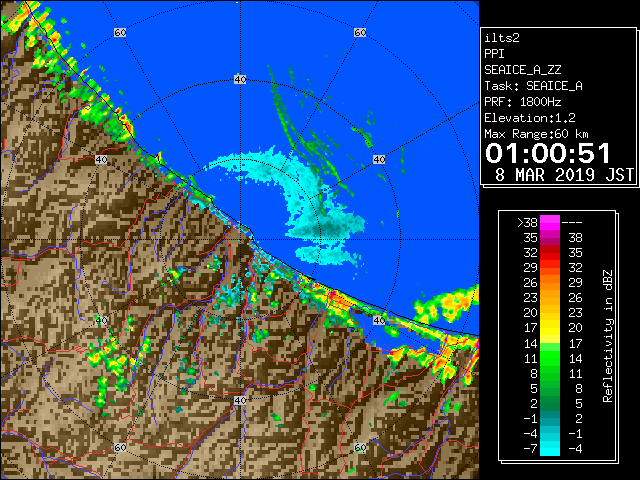Click the left-column '2' legend value

coord(534,403)
